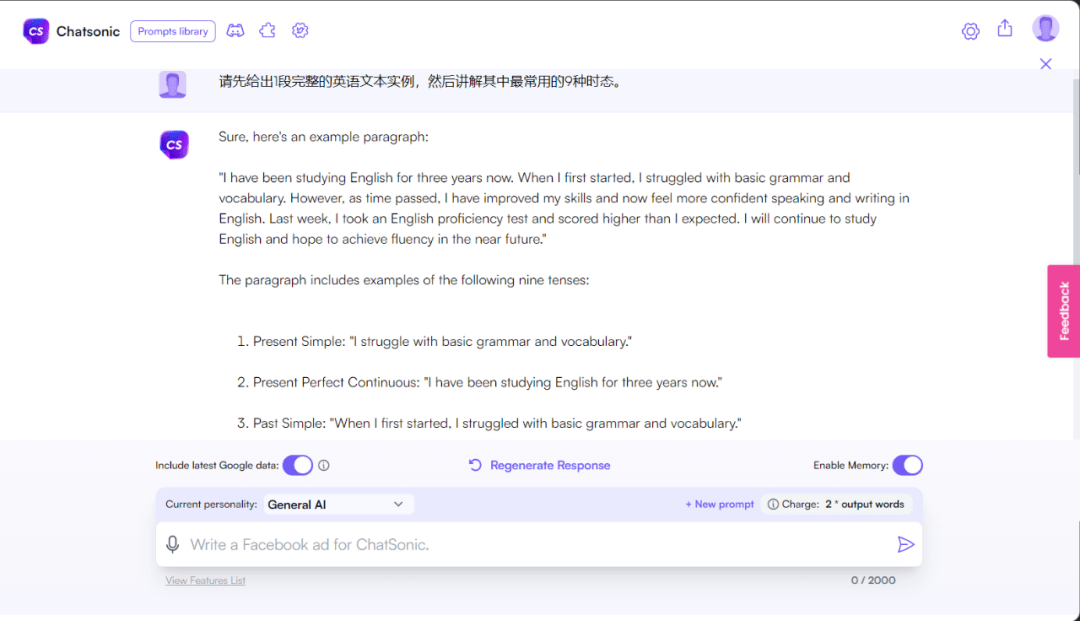Click the Twitter badge icon in top bar

(x=300, y=31)
